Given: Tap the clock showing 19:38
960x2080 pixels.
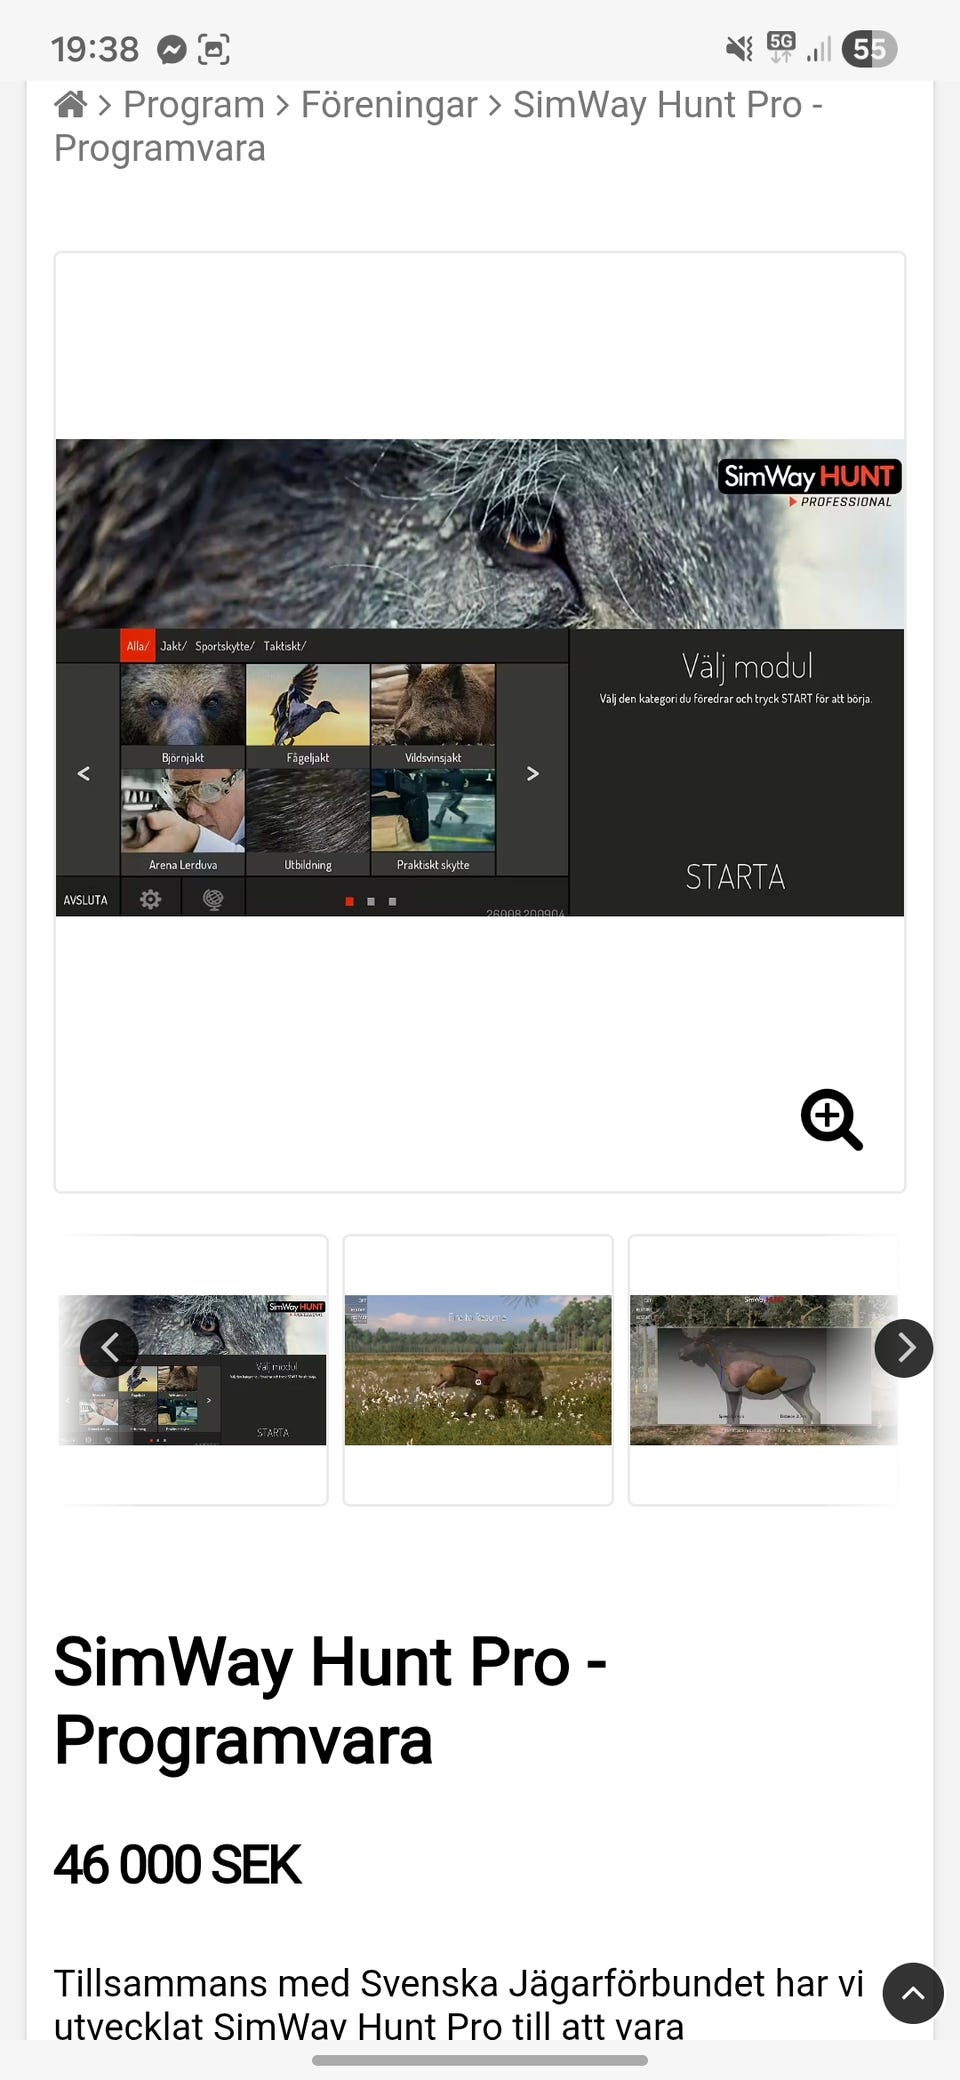Looking at the screenshot, I should point(95,49).
